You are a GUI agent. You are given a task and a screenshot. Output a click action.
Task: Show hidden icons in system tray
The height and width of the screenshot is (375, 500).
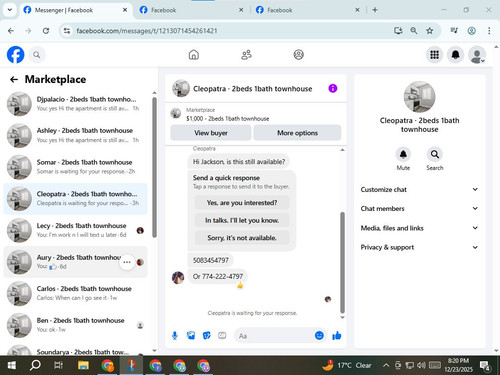point(386,365)
